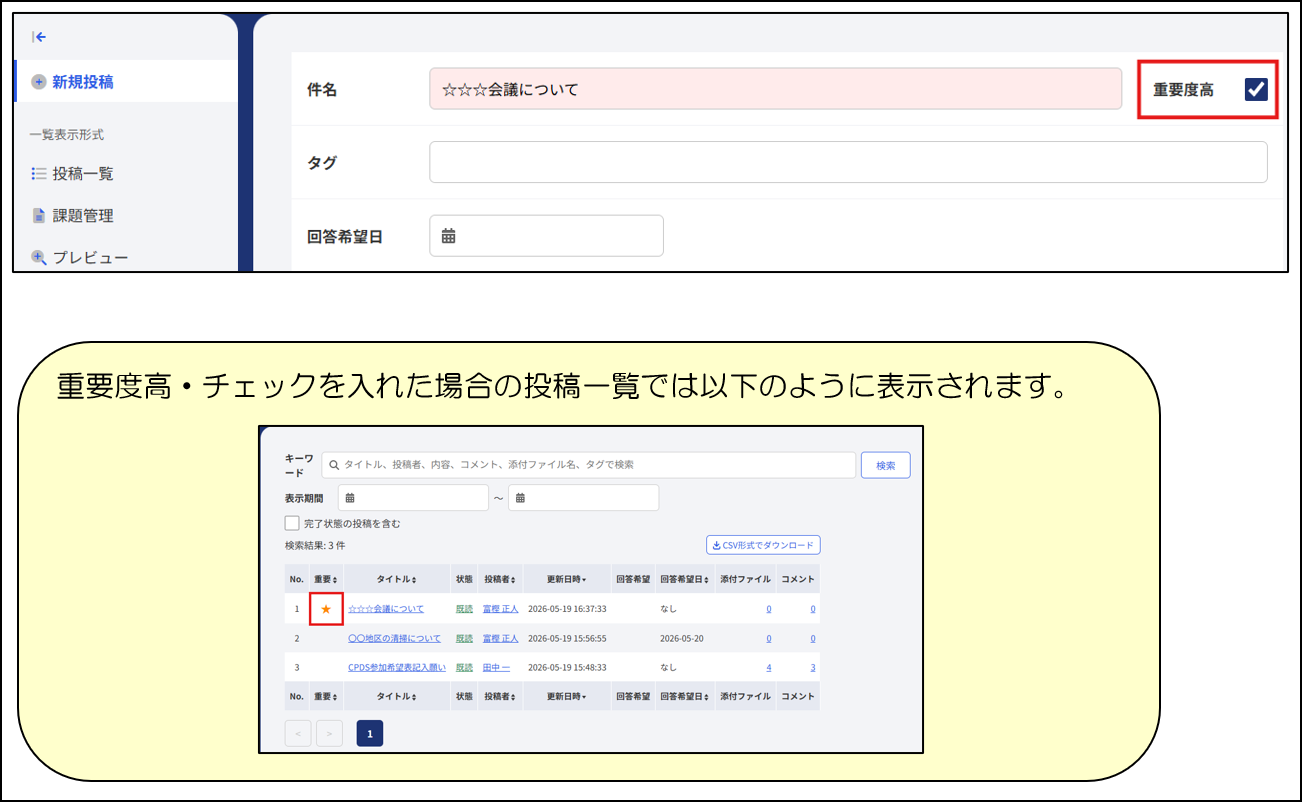Click poster 田中 一 in row 3
Image resolution: width=1302 pixels, height=802 pixels.
coord(496,667)
